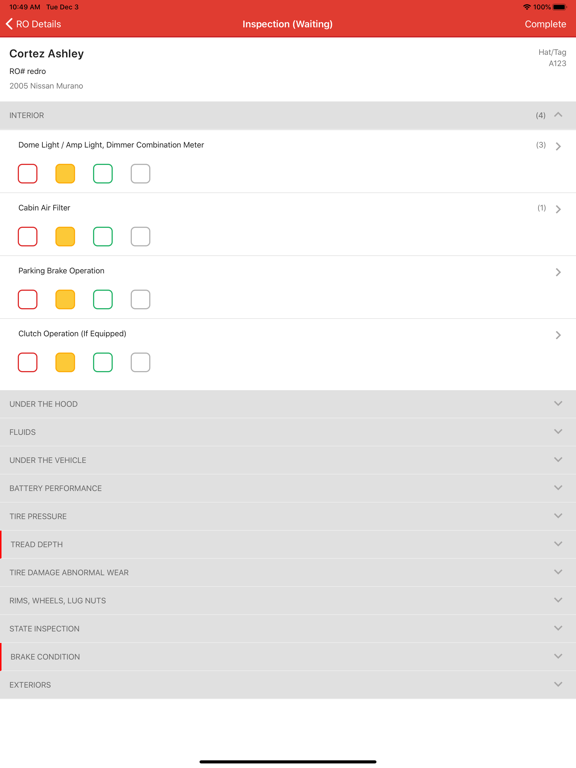576x768 pixels.
Task: Select Clutch Operation (If Equipped) label
Action: 72,334
